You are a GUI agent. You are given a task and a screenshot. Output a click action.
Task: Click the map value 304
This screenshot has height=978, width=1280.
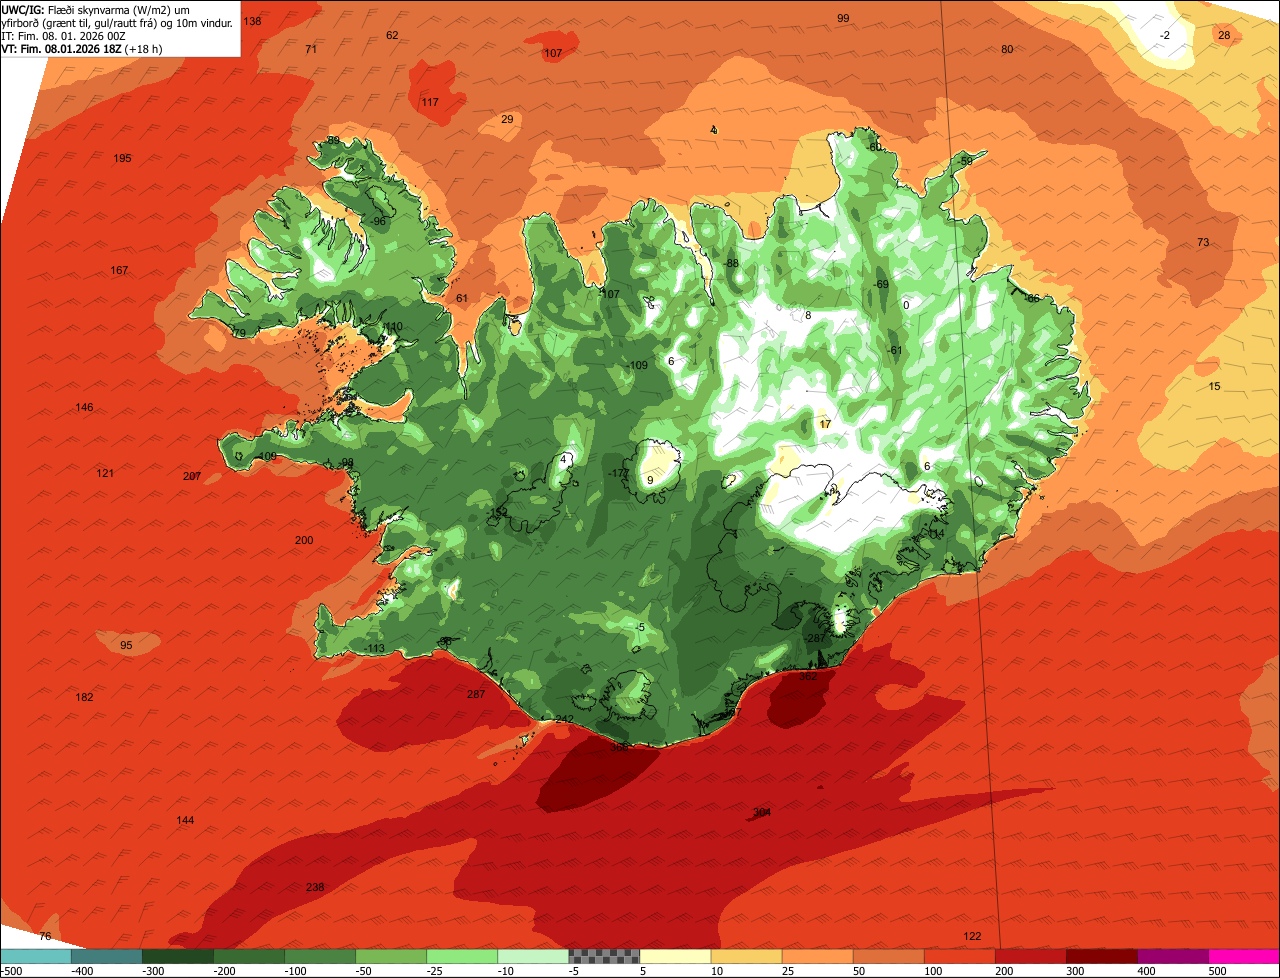point(762,812)
